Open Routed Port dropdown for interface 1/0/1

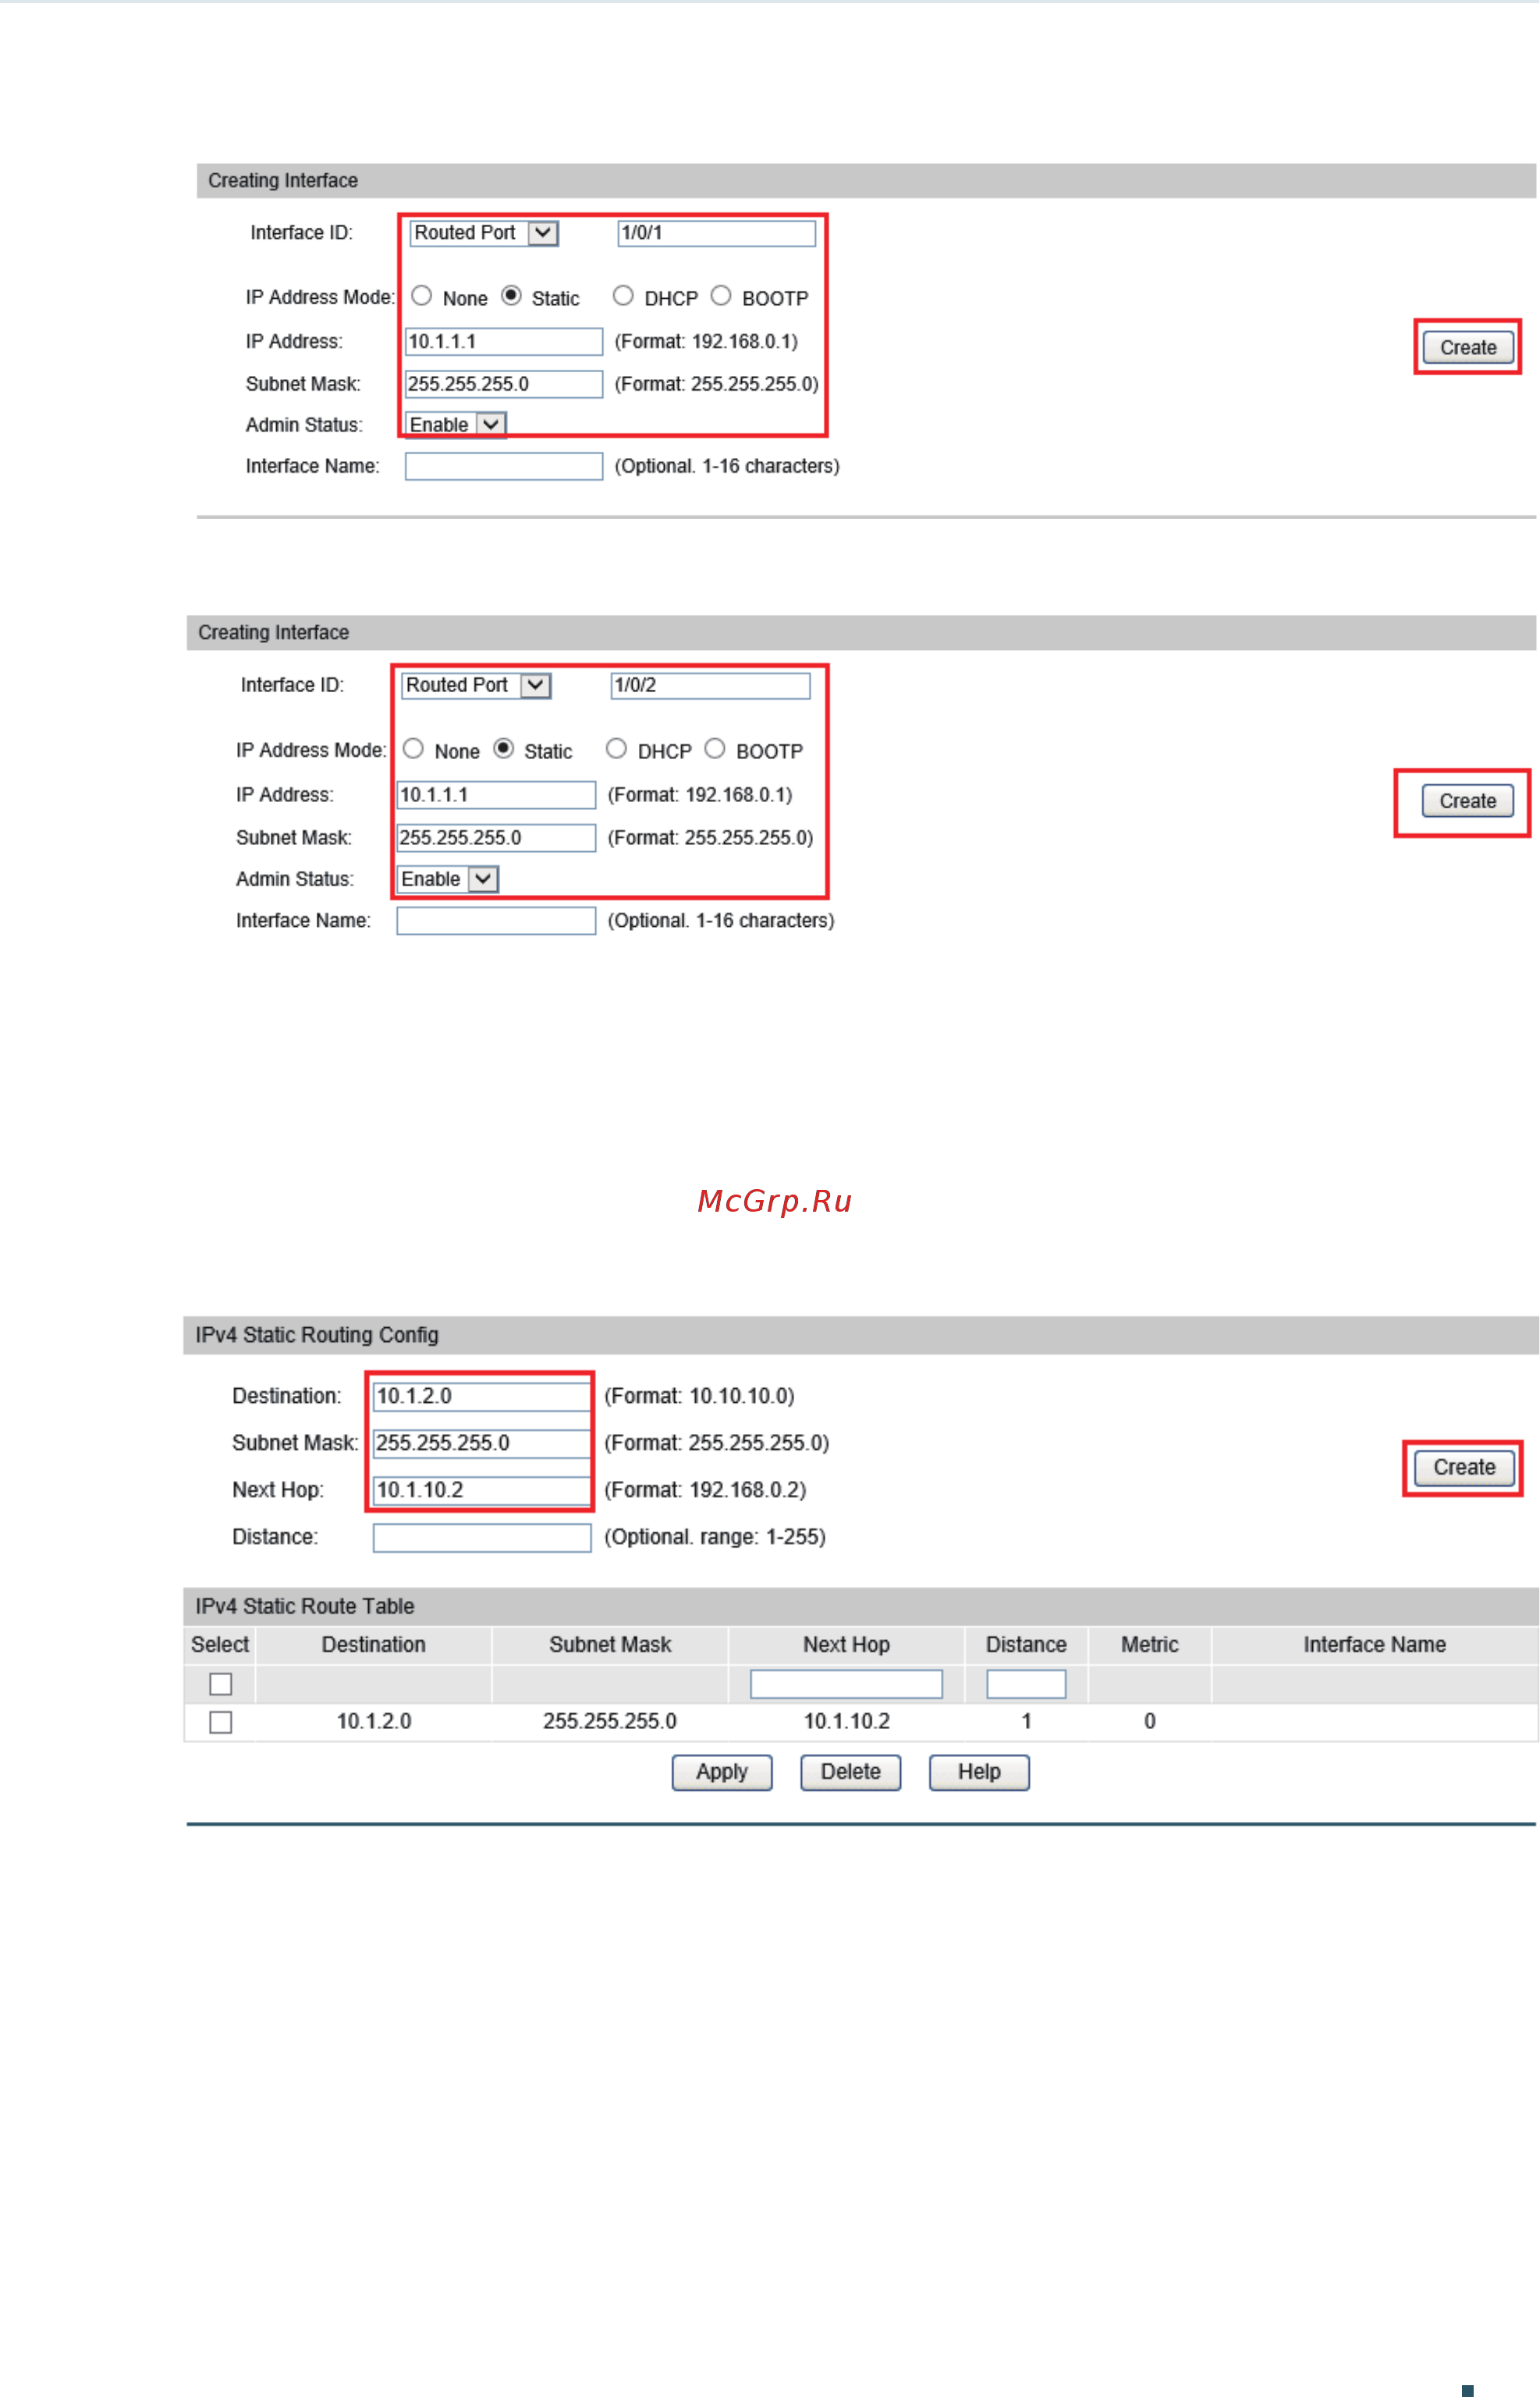pos(484,233)
